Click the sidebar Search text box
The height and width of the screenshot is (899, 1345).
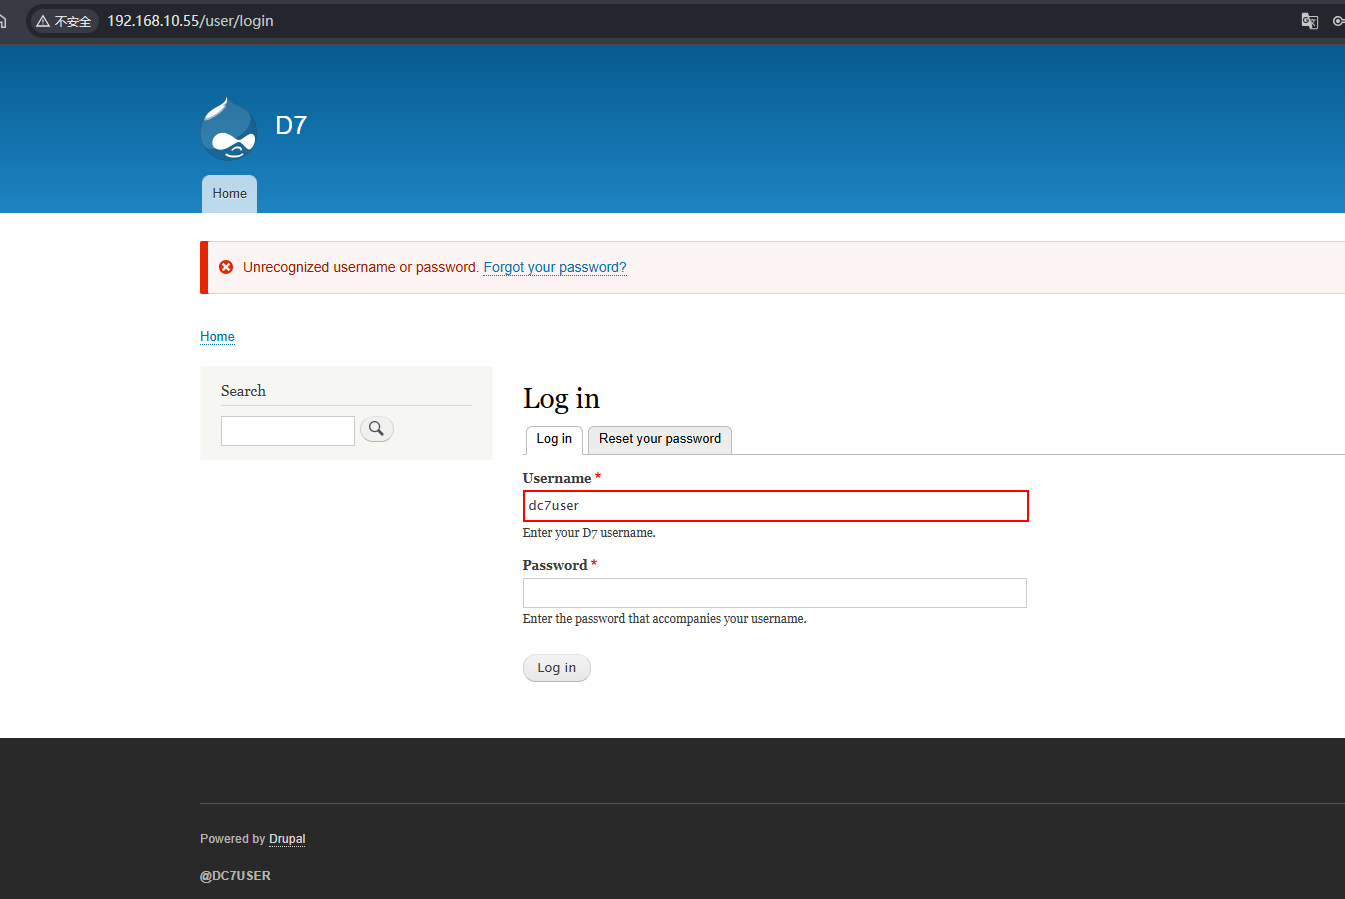[x=288, y=431]
